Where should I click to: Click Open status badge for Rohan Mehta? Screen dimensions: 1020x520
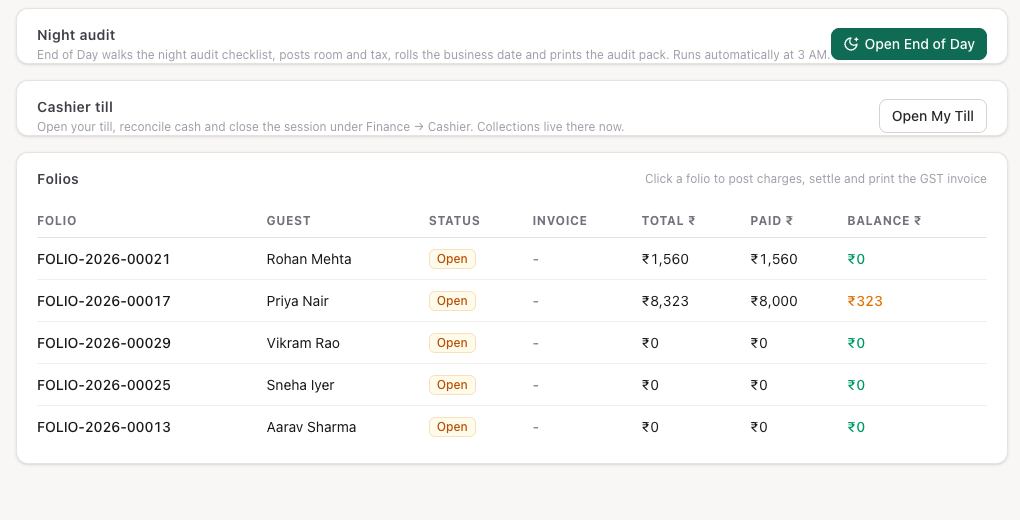click(x=452, y=259)
